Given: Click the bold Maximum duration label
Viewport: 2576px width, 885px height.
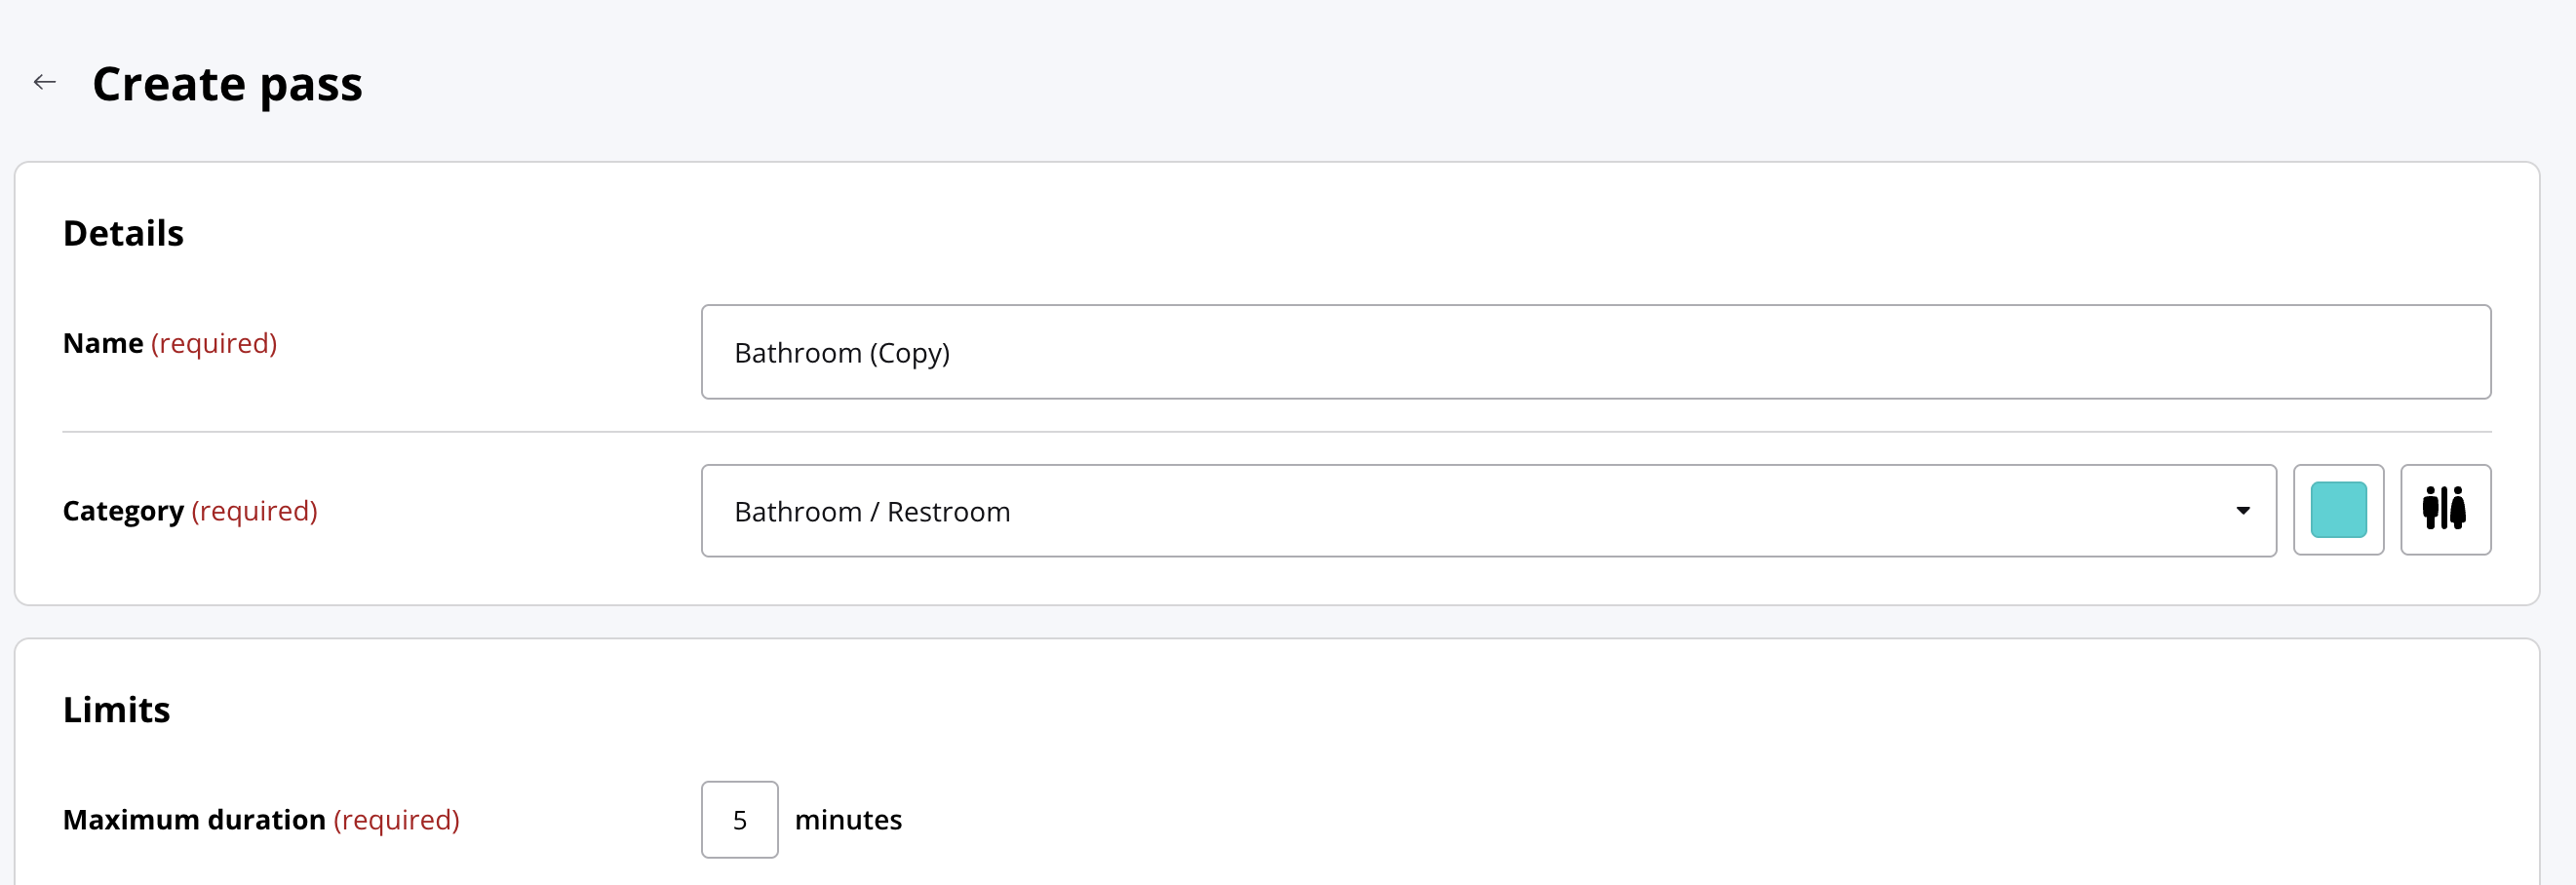Looking at the screenshot, I should pyautogui.click(x=194, y=819).
